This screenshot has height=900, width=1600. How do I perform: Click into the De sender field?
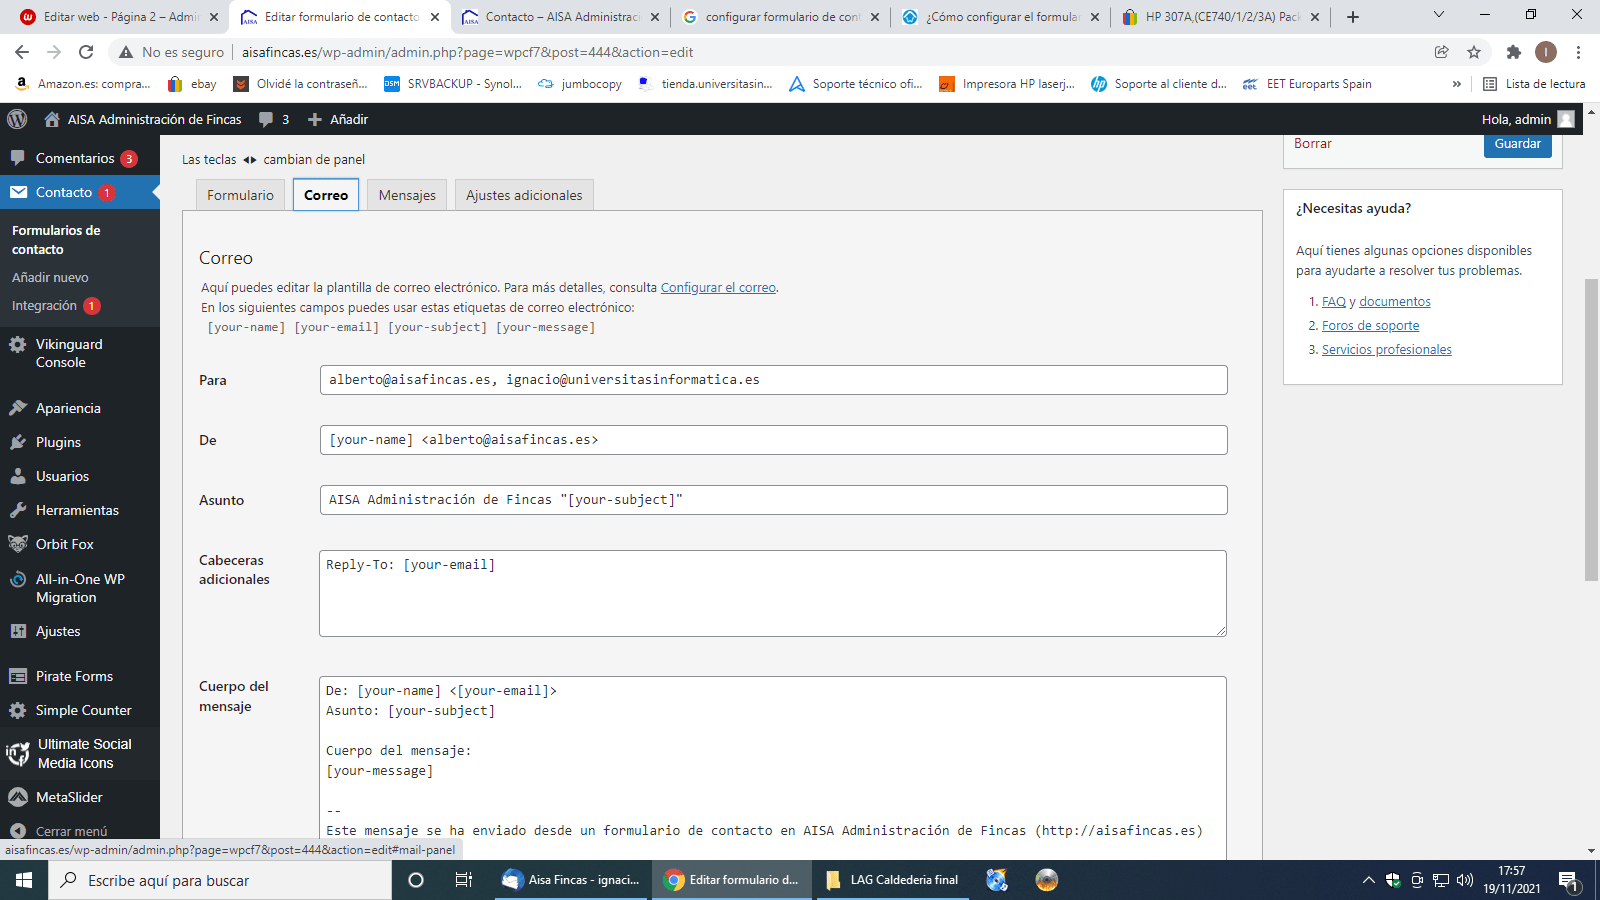coord(773,440)
